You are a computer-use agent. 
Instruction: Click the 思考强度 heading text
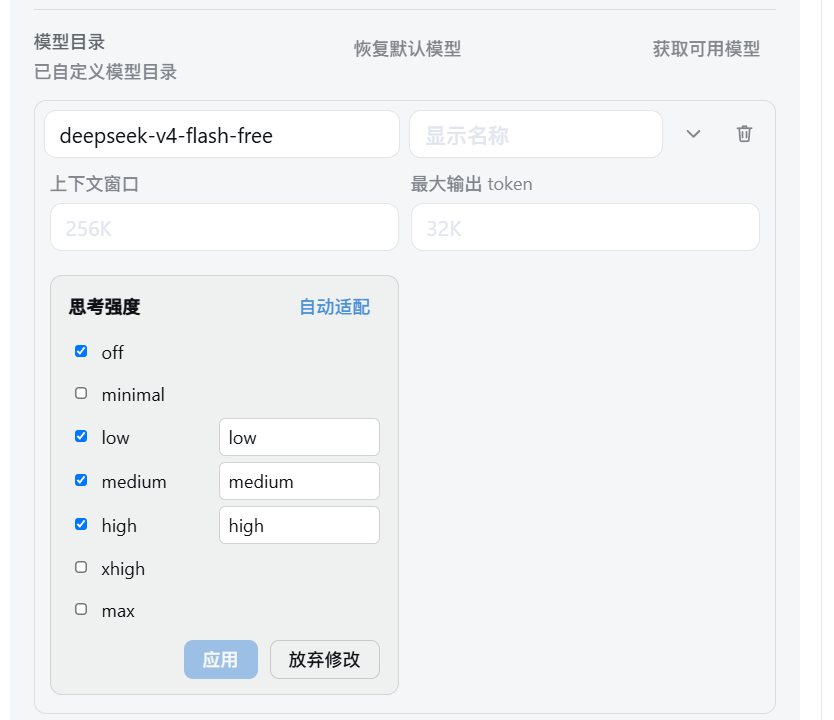[x=104, y=307]
